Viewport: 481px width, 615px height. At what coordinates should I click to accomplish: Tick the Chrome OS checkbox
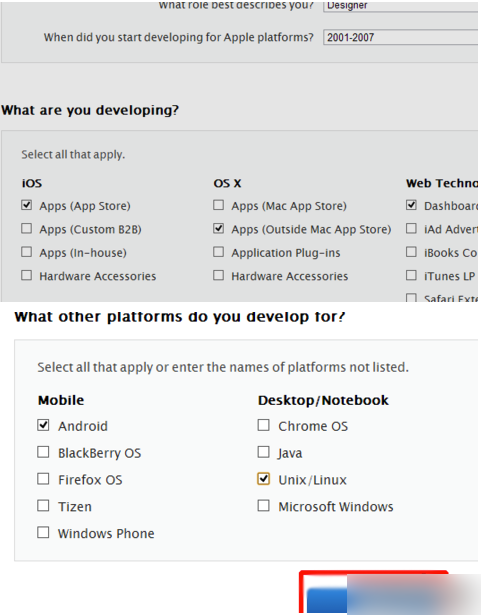264,425
